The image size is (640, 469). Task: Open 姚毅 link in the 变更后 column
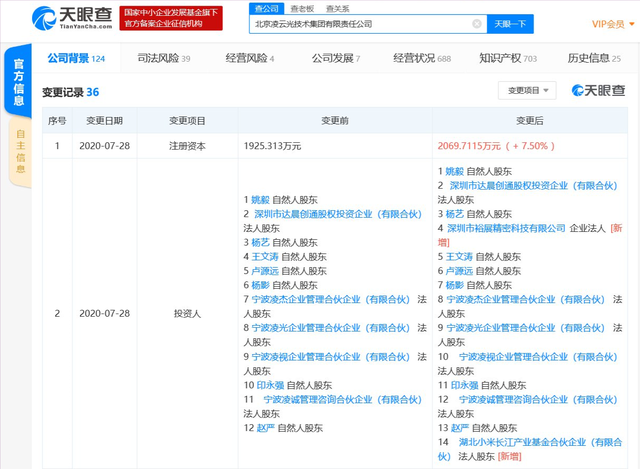tap(454, 171)
